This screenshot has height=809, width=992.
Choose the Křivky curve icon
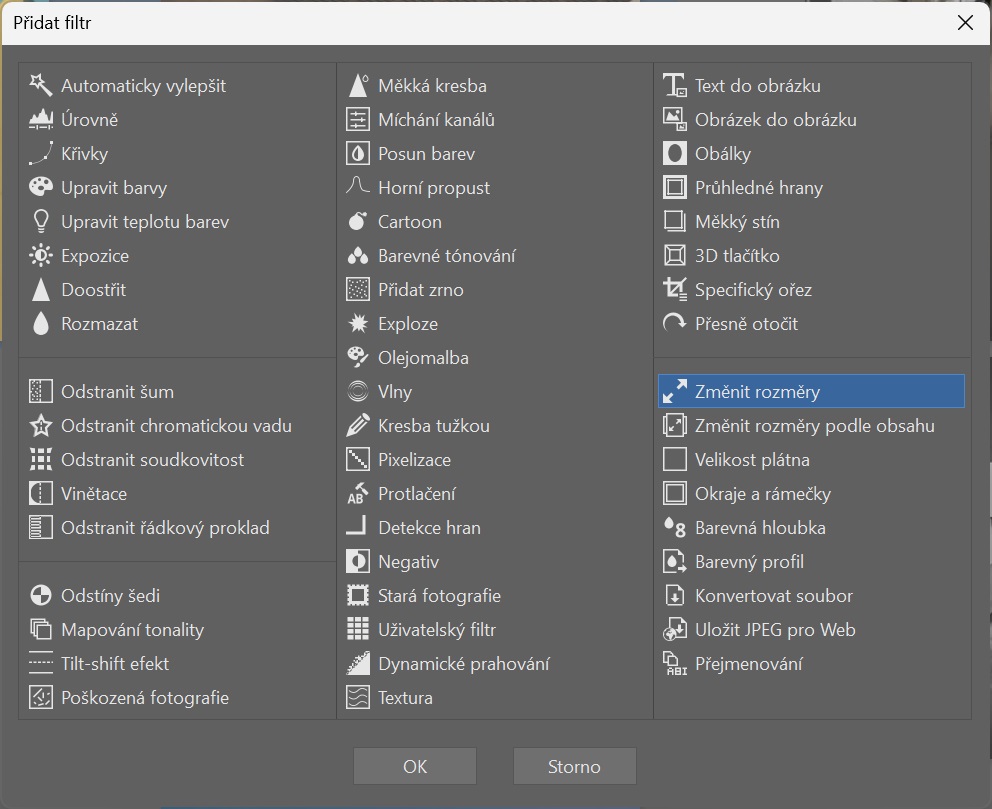coord(40,154)
